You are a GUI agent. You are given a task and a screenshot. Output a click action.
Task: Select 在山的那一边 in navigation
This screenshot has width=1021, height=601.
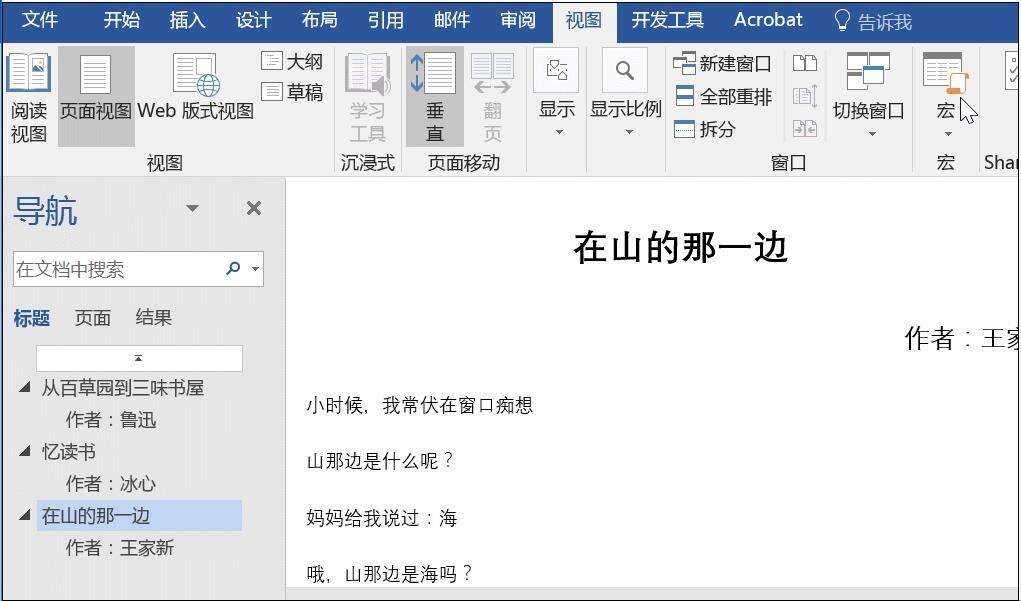pyautogui.click(x=139, y=516)
